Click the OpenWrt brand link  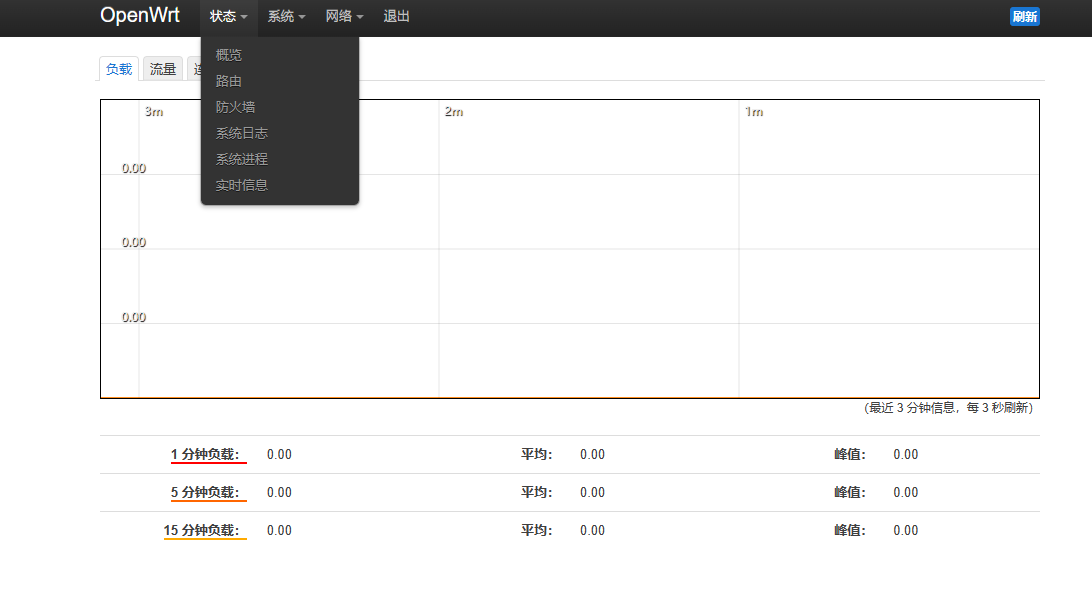coord(140,15)
